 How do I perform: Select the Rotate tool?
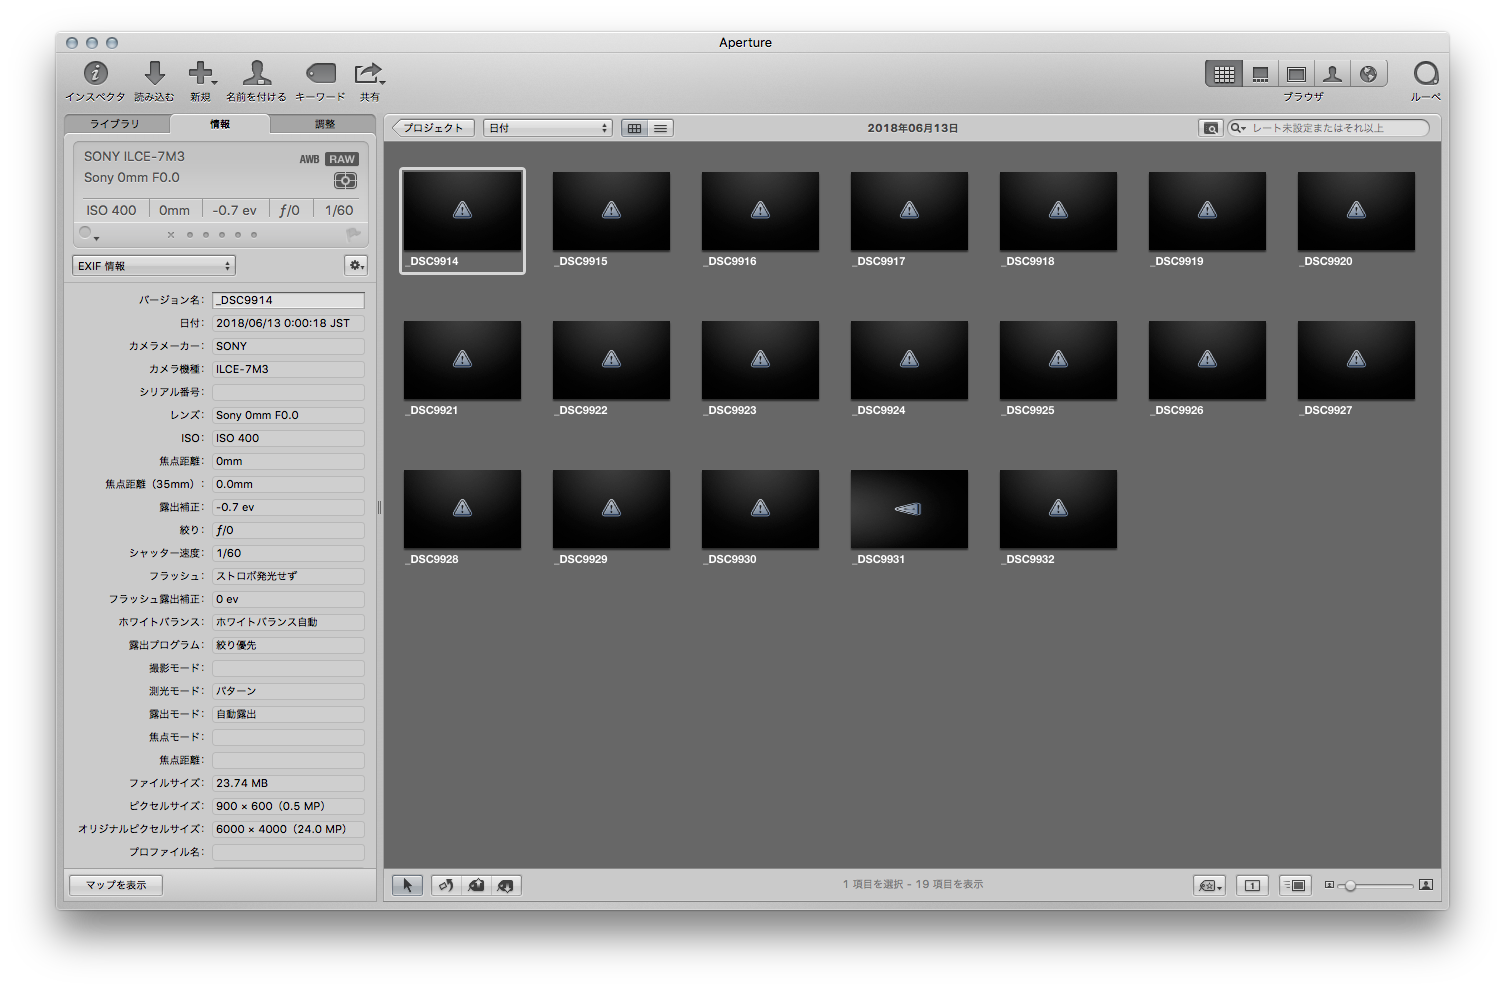(x=446, y=885)
